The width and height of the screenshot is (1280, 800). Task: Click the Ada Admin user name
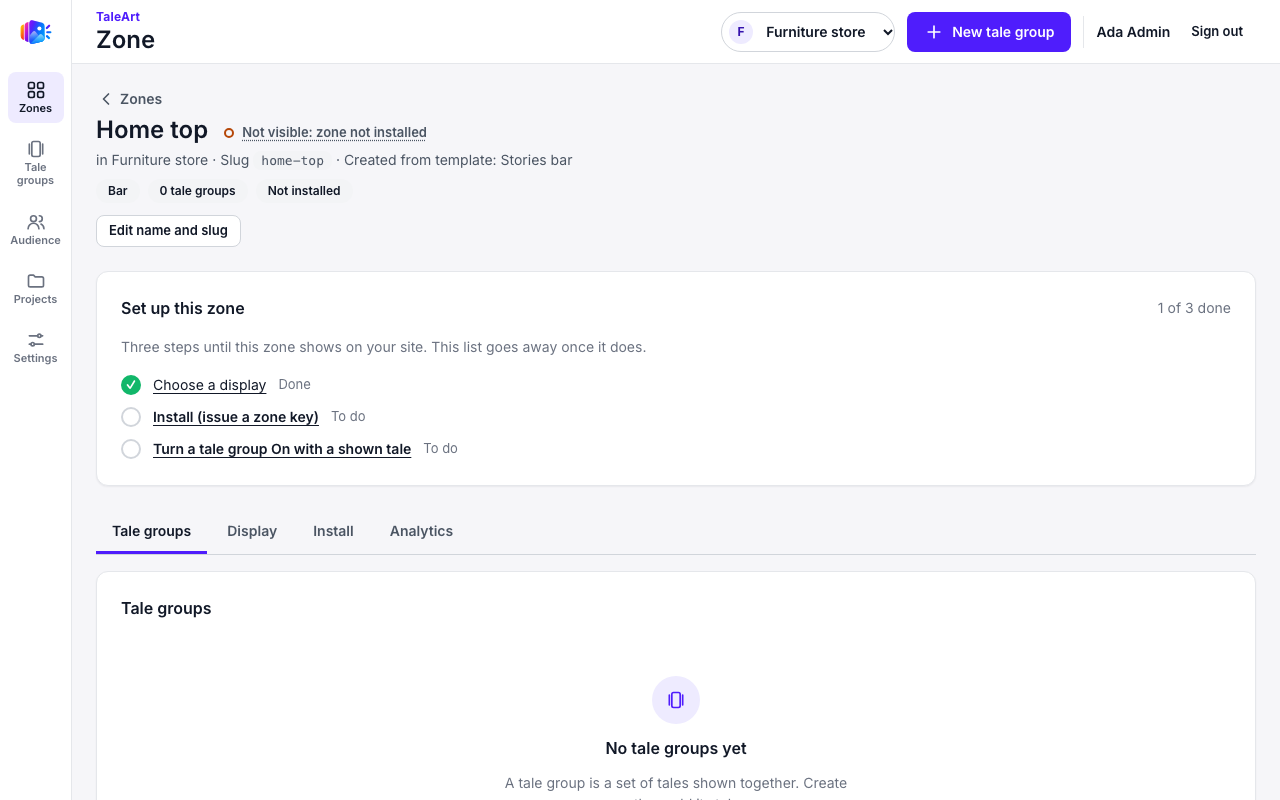click(x=1133, y=32)
